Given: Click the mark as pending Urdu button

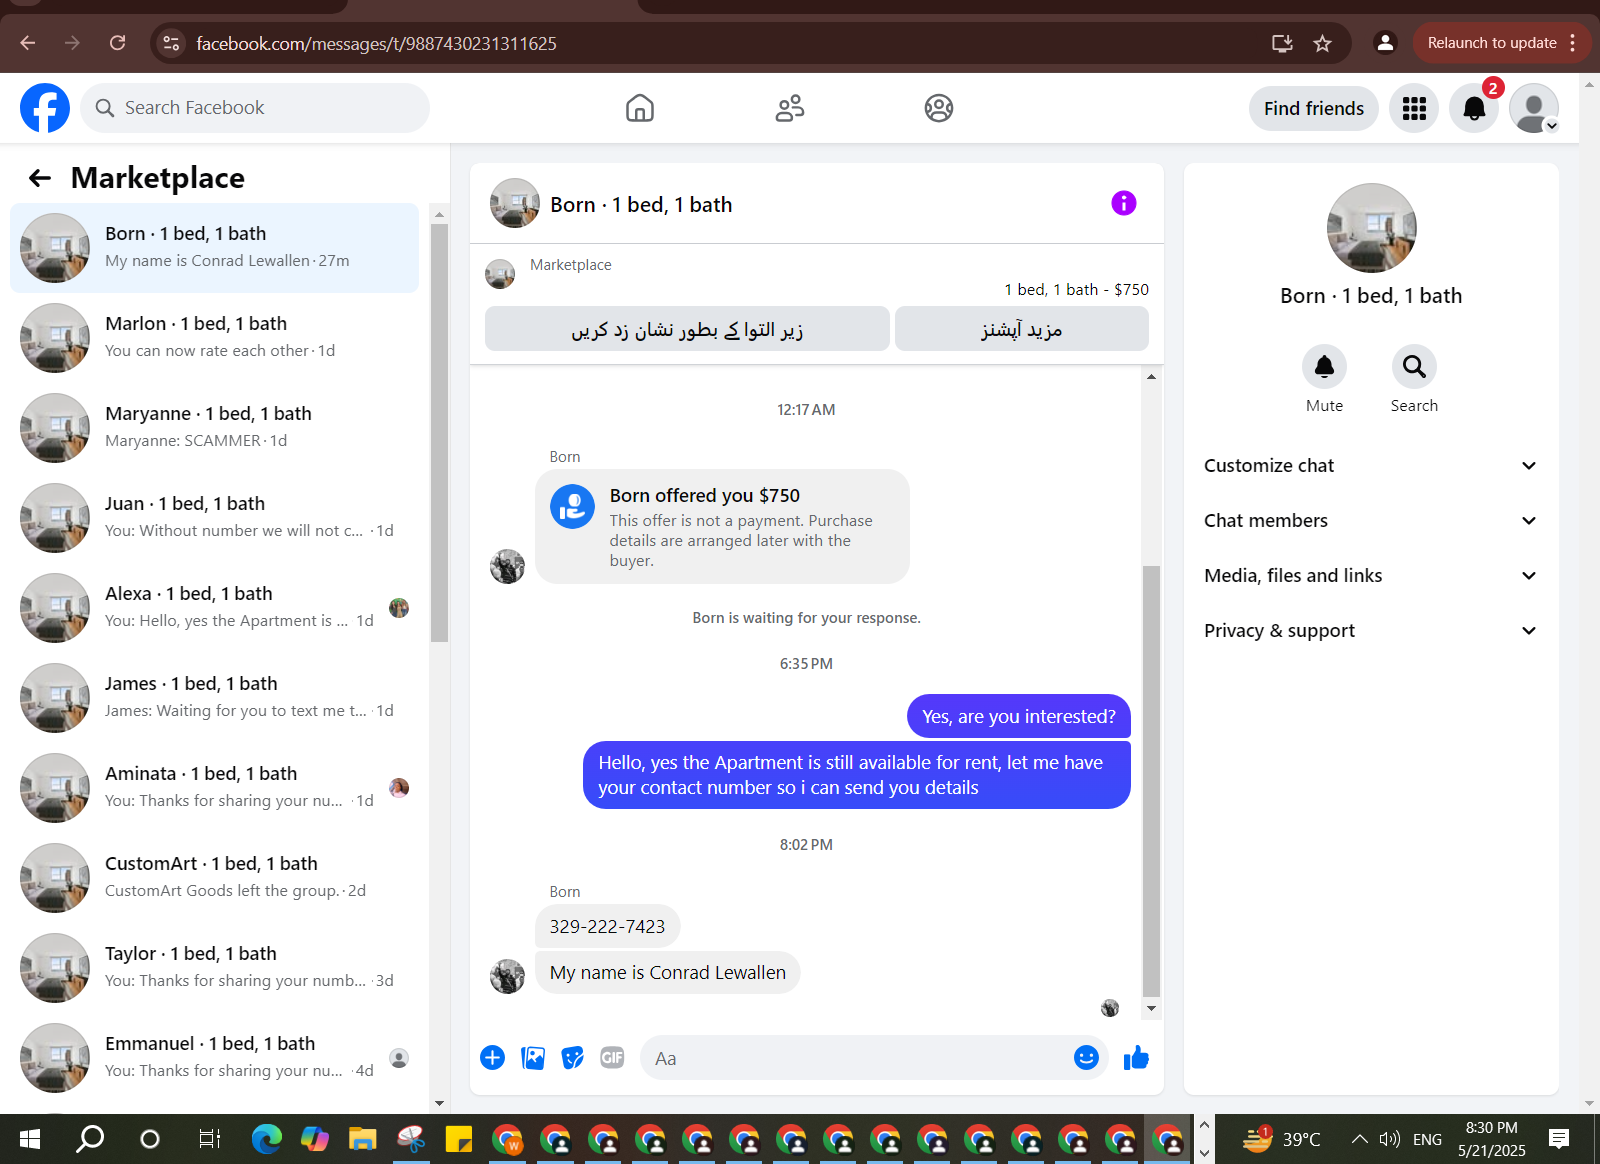Looking at the screenshot, I should click(x=687, y=329).
